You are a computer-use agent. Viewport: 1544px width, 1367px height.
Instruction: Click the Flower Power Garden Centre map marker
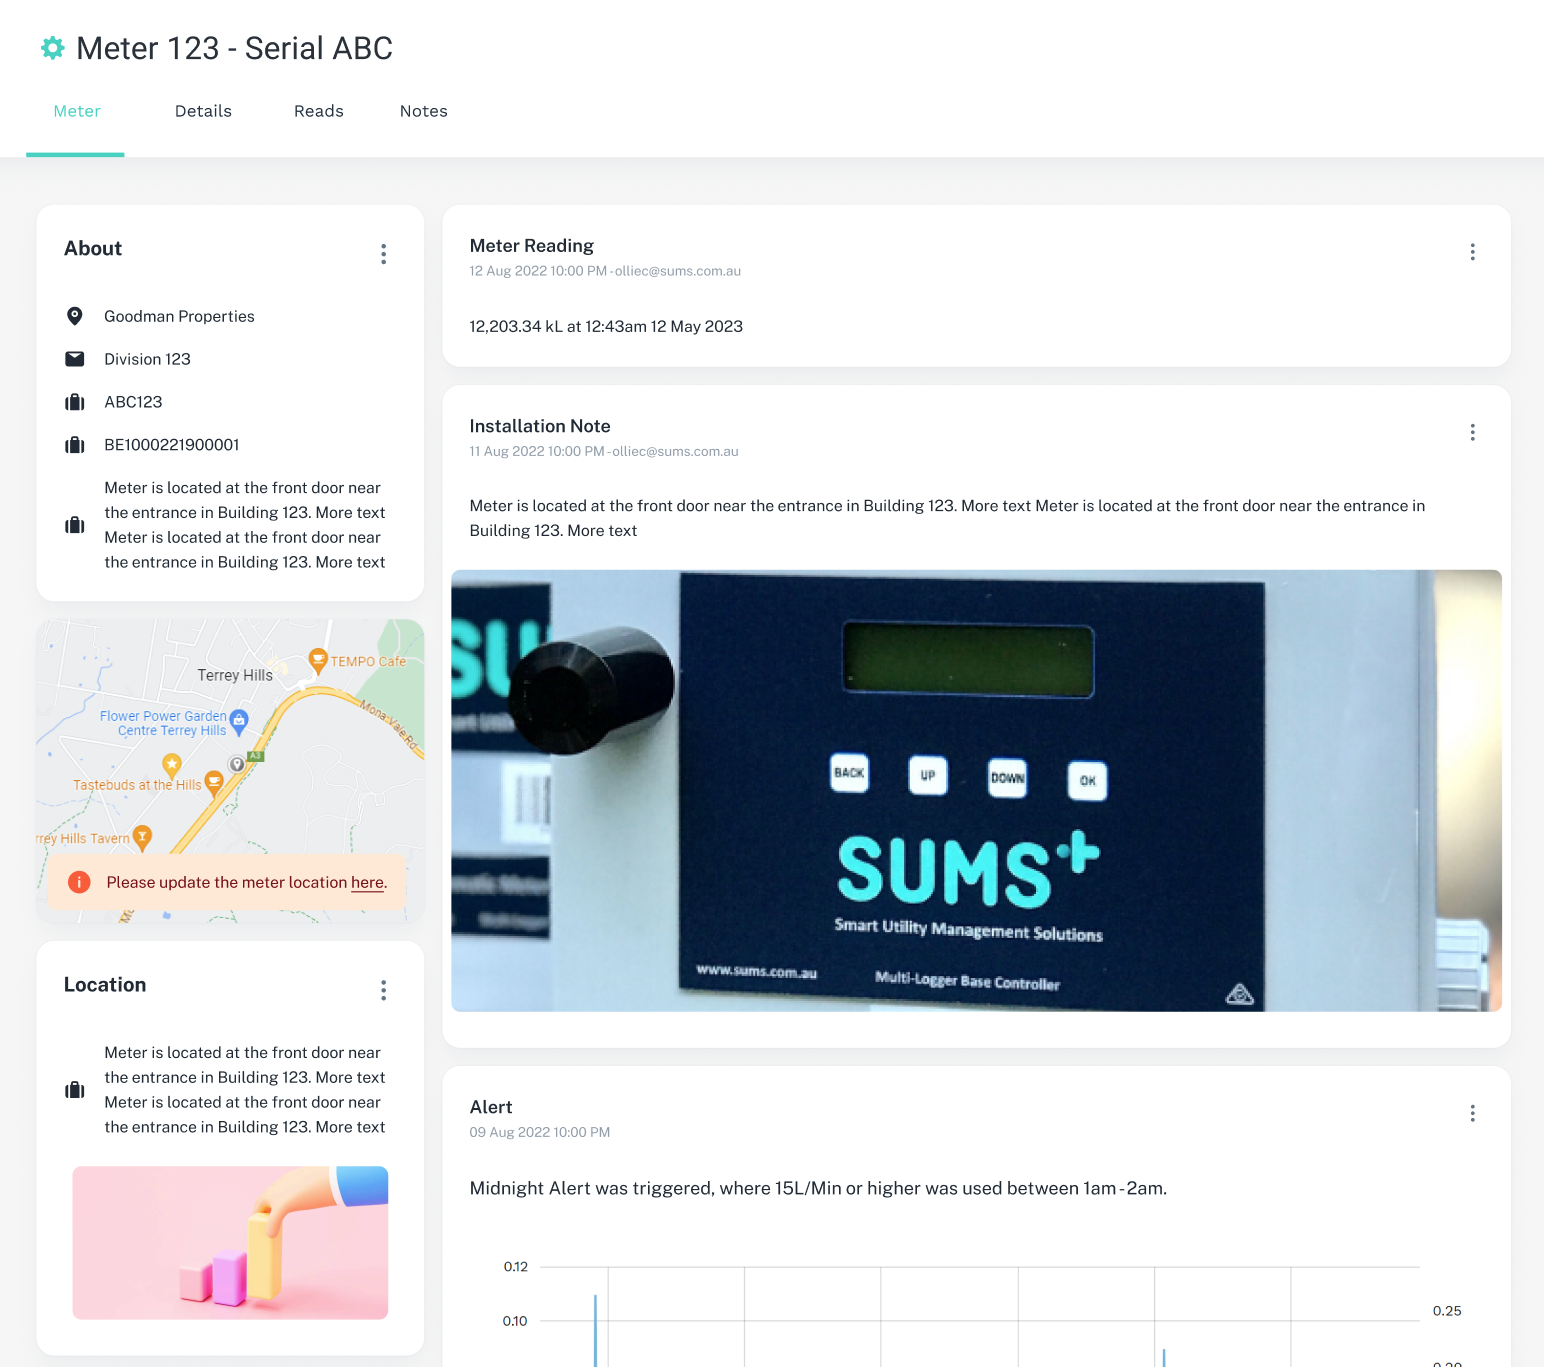tap(239, 721)
